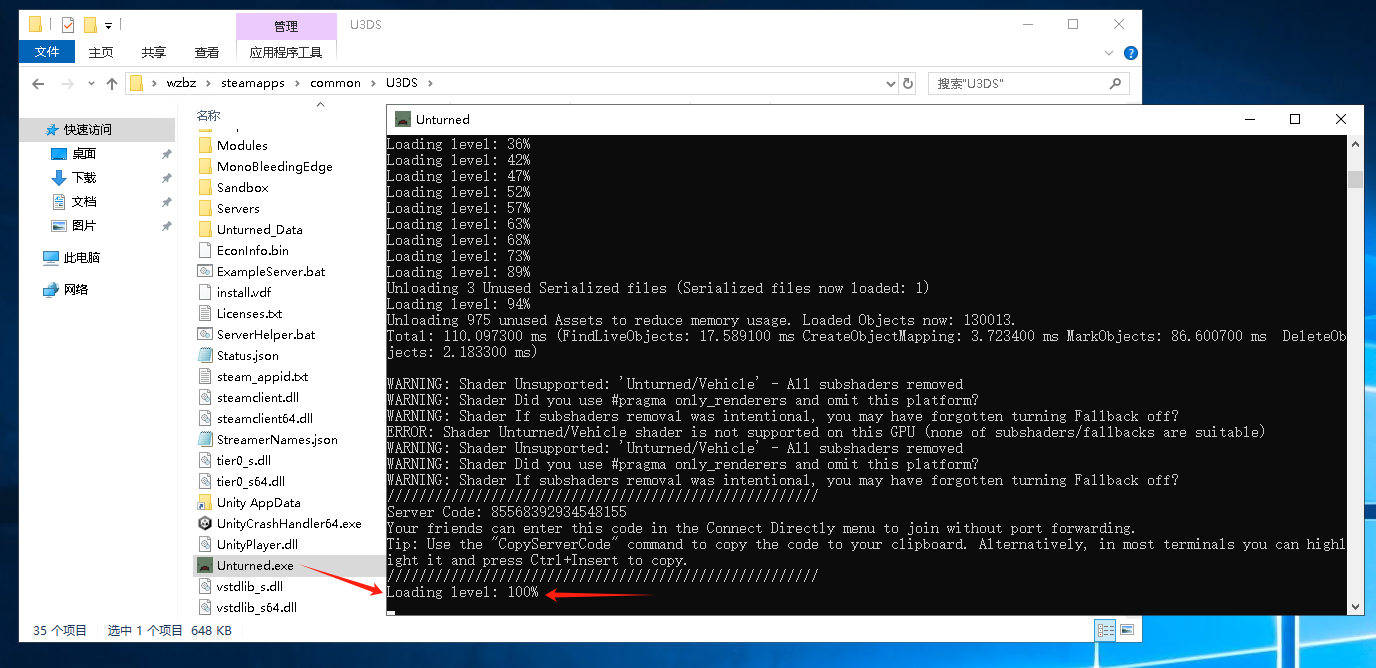The height and width of the screenshot is (668, 1376).
Task: Open Explorer help with the question mark icon
Action: [x=1130, y=53]
